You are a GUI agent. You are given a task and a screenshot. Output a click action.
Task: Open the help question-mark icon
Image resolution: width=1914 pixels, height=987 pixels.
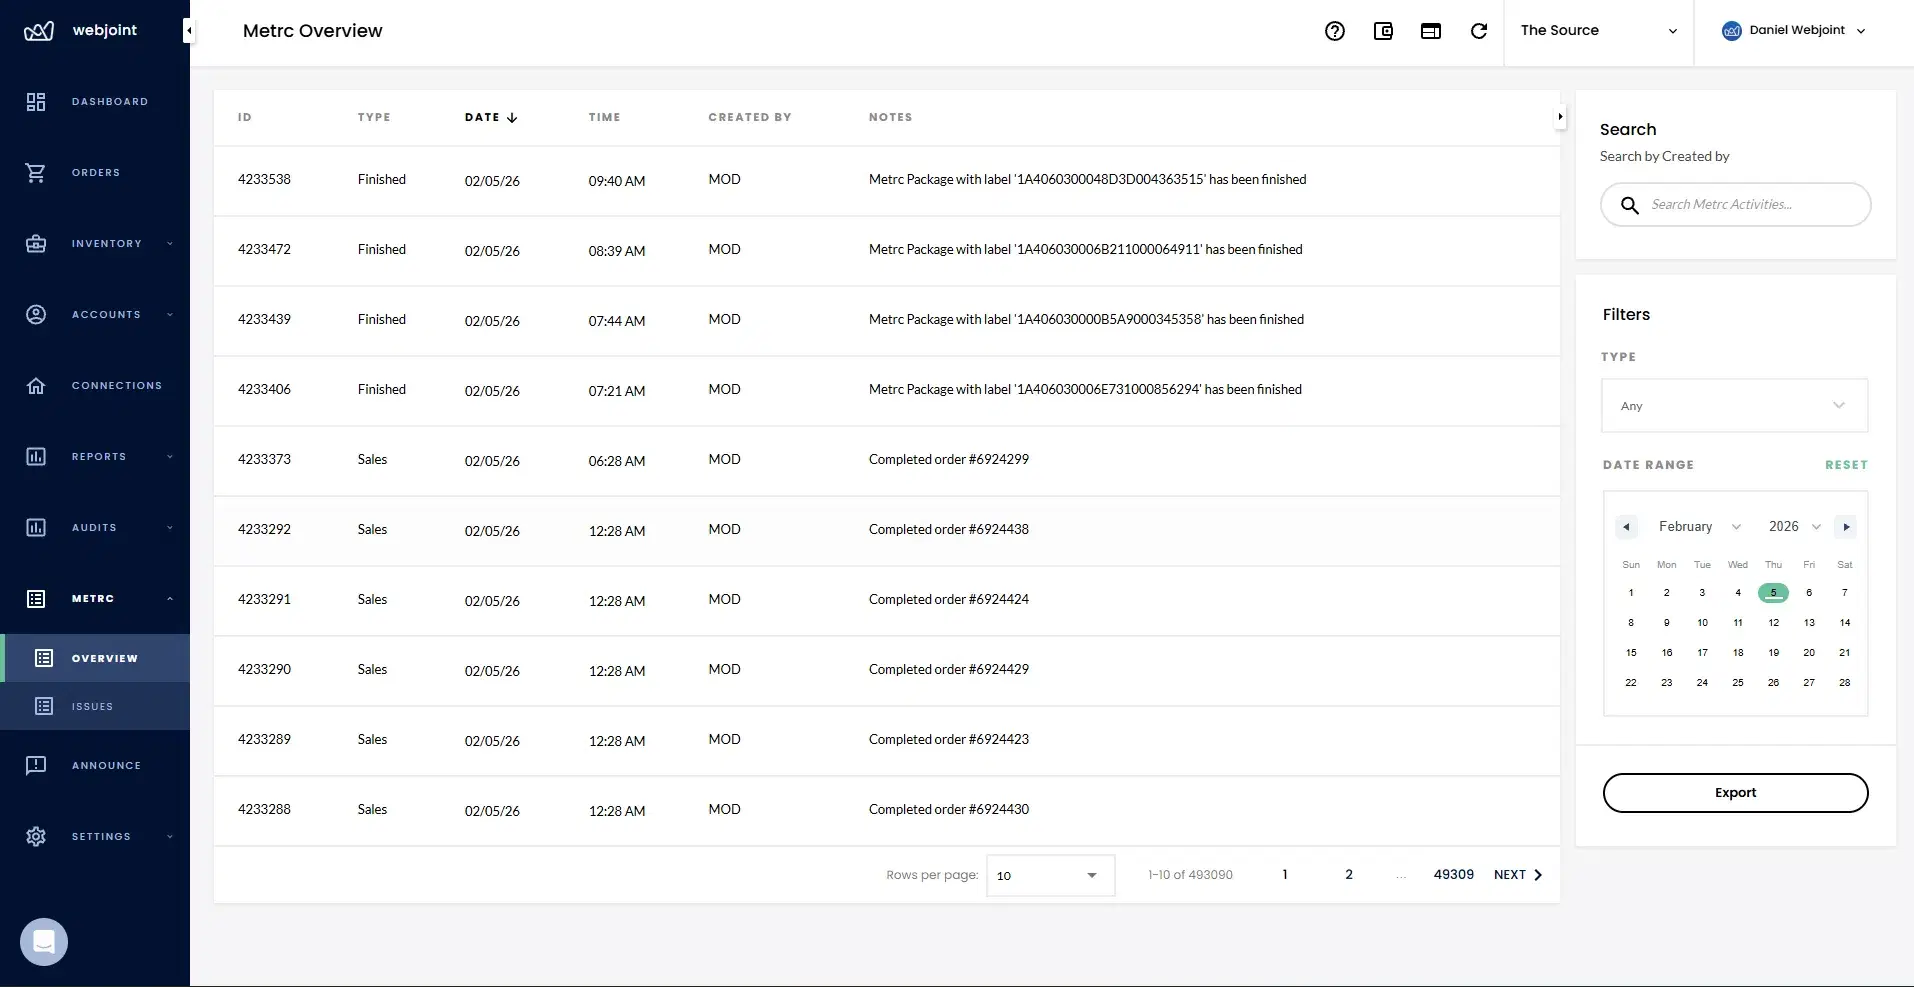(x=1336, y=30)
